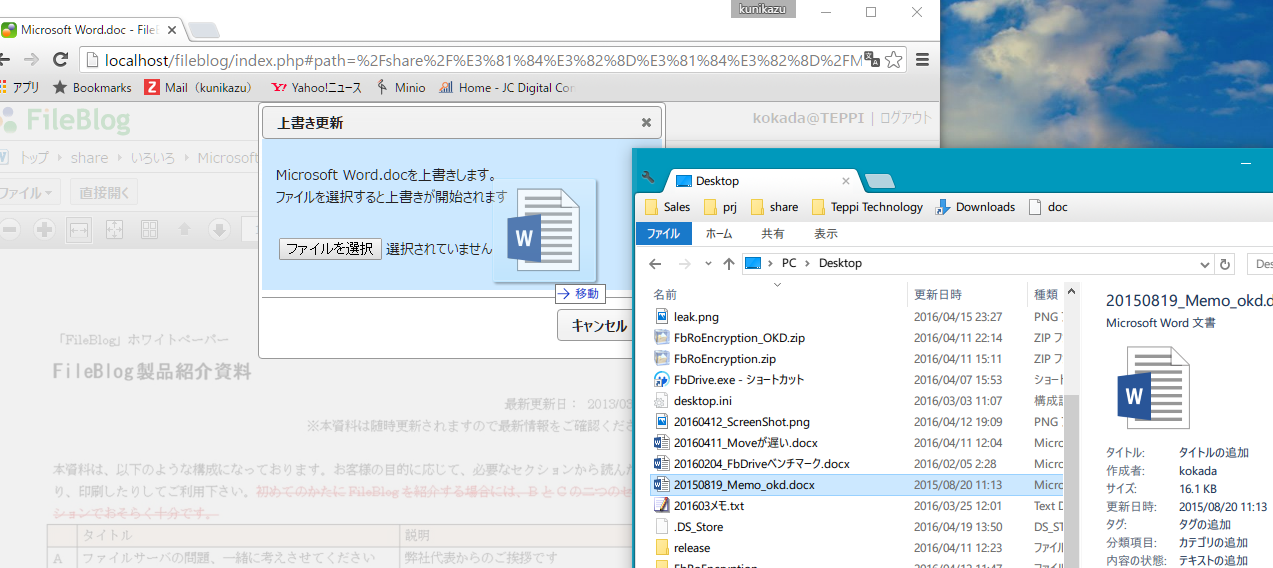
Task: Click the キャンセル button in the dialog
Action: (x=599, y=325)
